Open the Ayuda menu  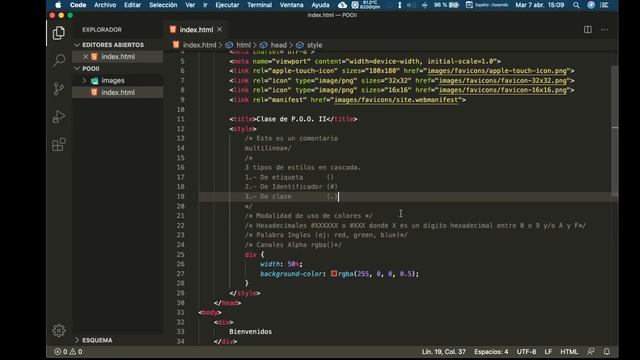click(x=320, y=5)
